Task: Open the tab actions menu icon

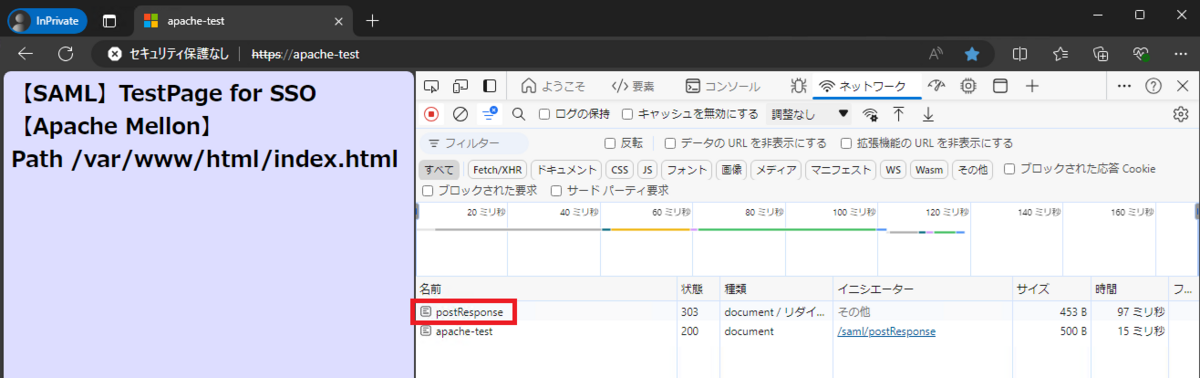Action: [109, 20]
